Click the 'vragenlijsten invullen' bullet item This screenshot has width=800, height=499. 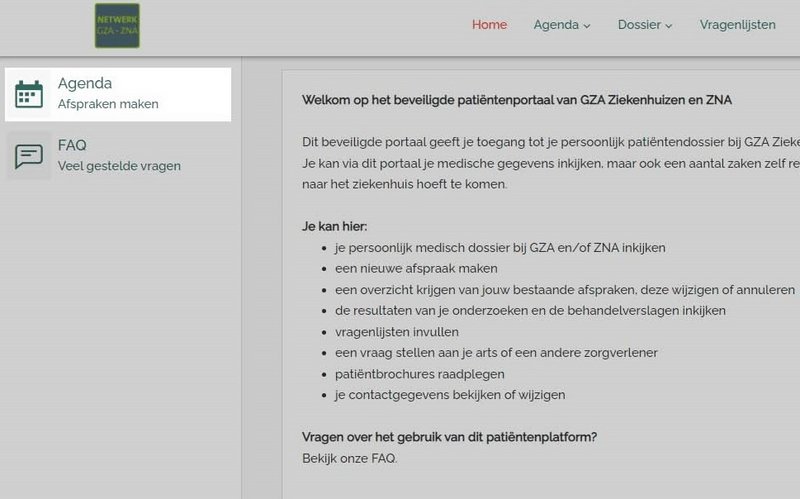(397, 332)
